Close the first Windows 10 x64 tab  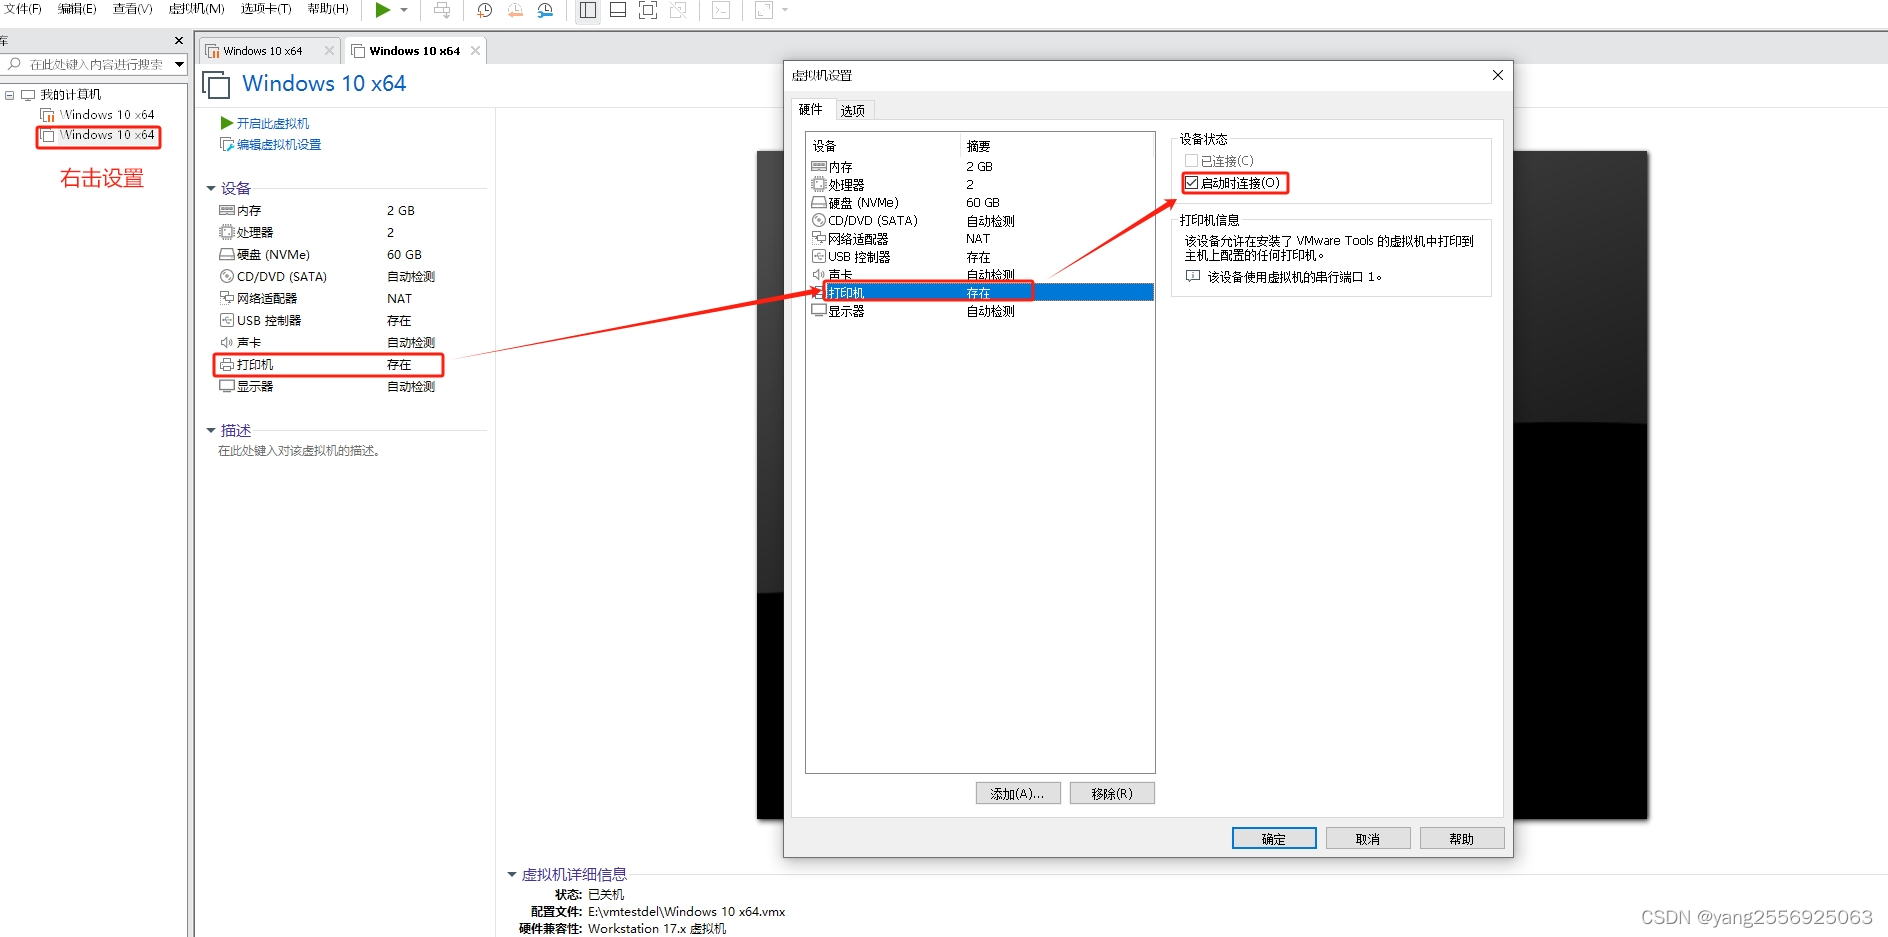click(x=329, y=51)
